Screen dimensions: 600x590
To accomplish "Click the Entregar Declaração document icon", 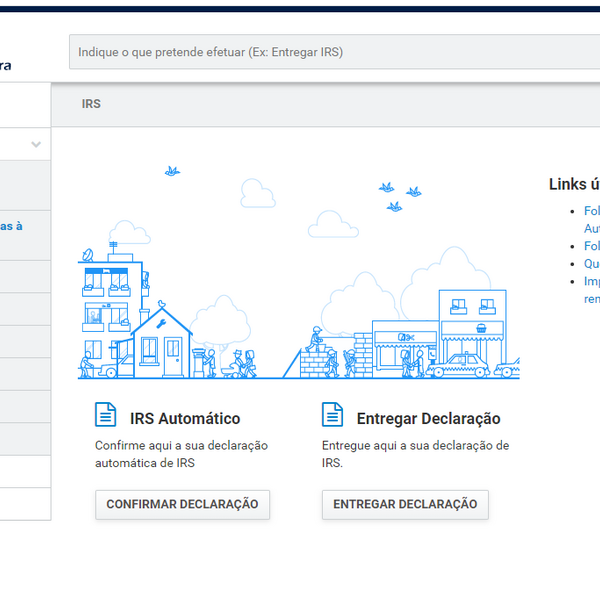I will (x=332, y=415).
